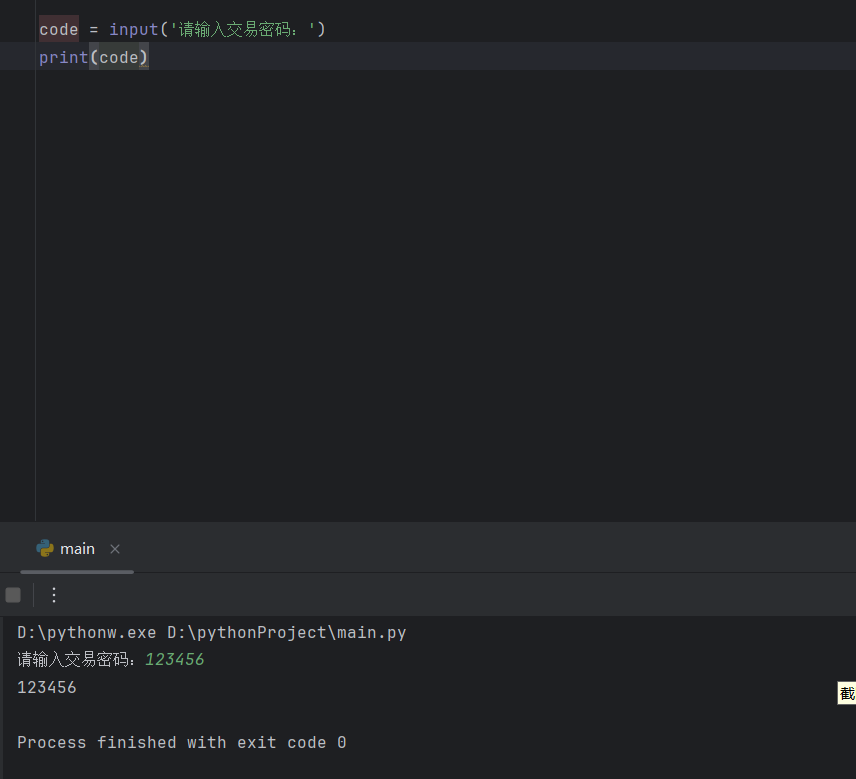This screenshot has width=856, height=779.
Task: Close the main run tab
Action: (x=115, y=549)
